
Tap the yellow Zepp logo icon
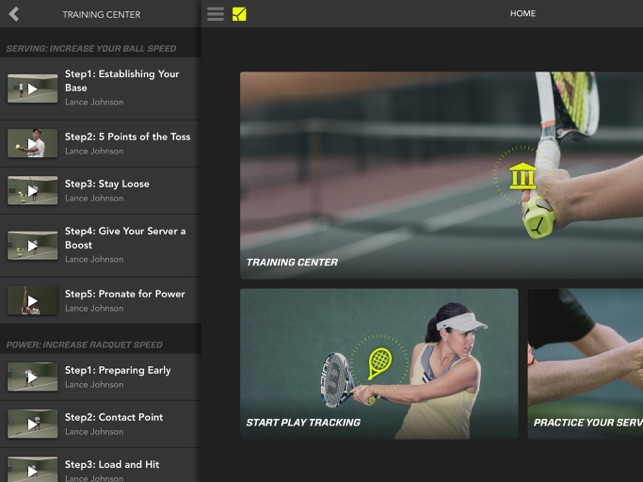pos(239,14)
